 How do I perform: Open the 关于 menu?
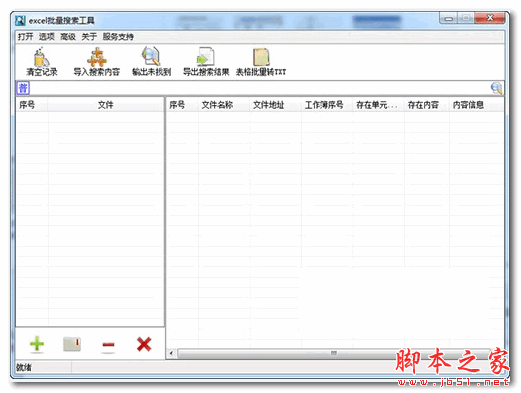click(89, 37)
